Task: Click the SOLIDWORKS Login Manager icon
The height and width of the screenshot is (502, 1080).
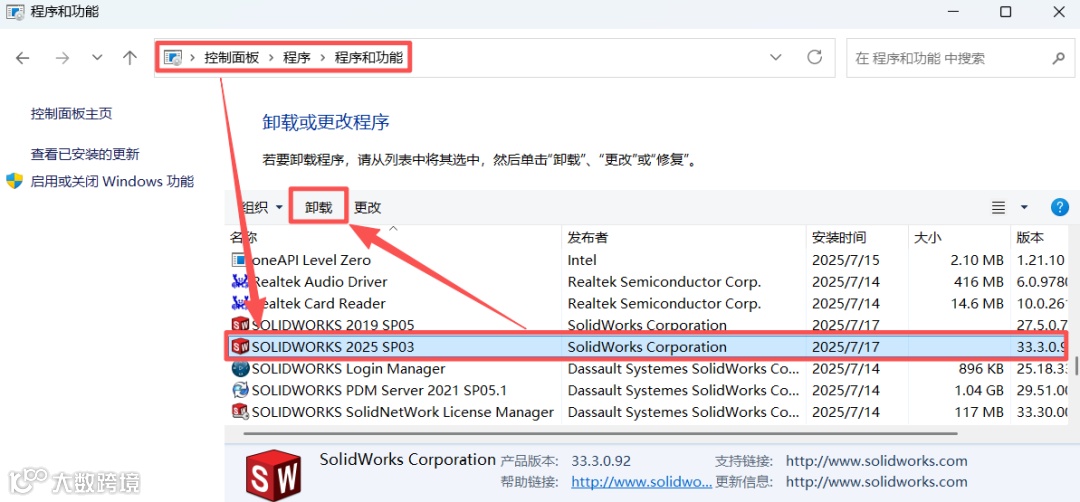Action: [x=240, y=368]
